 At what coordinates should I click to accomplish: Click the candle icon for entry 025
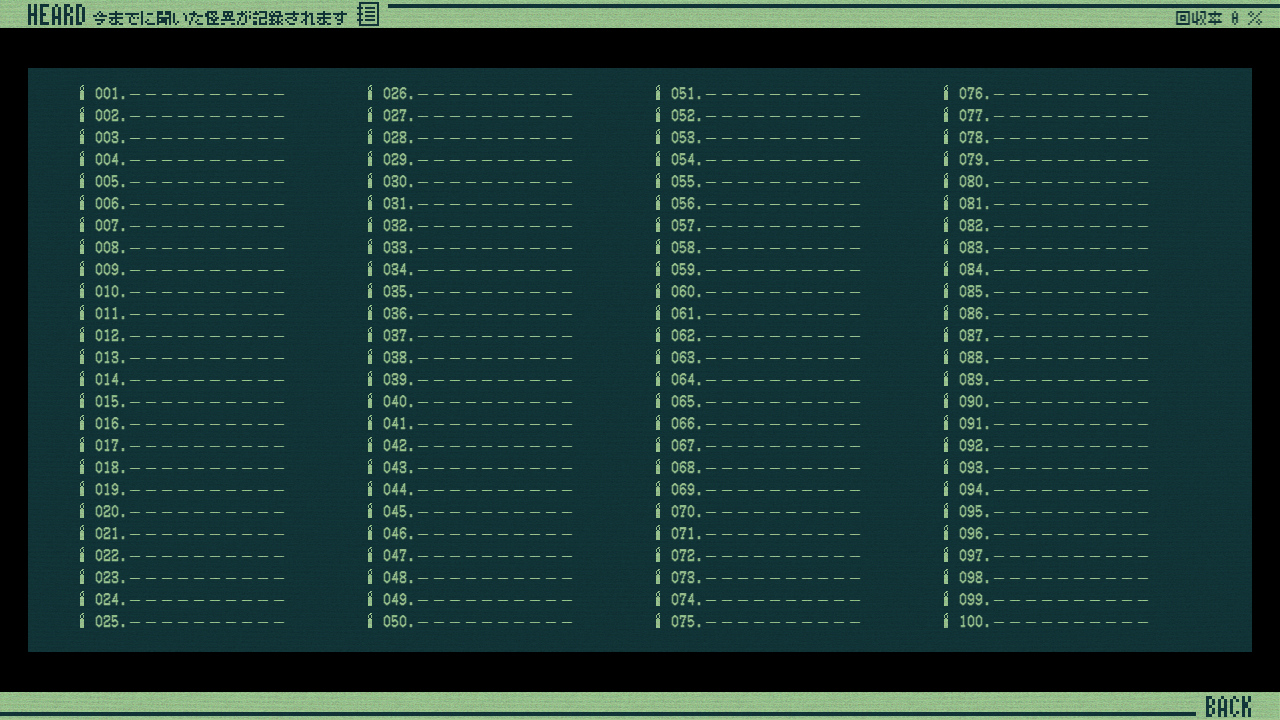tap(82, 622)
